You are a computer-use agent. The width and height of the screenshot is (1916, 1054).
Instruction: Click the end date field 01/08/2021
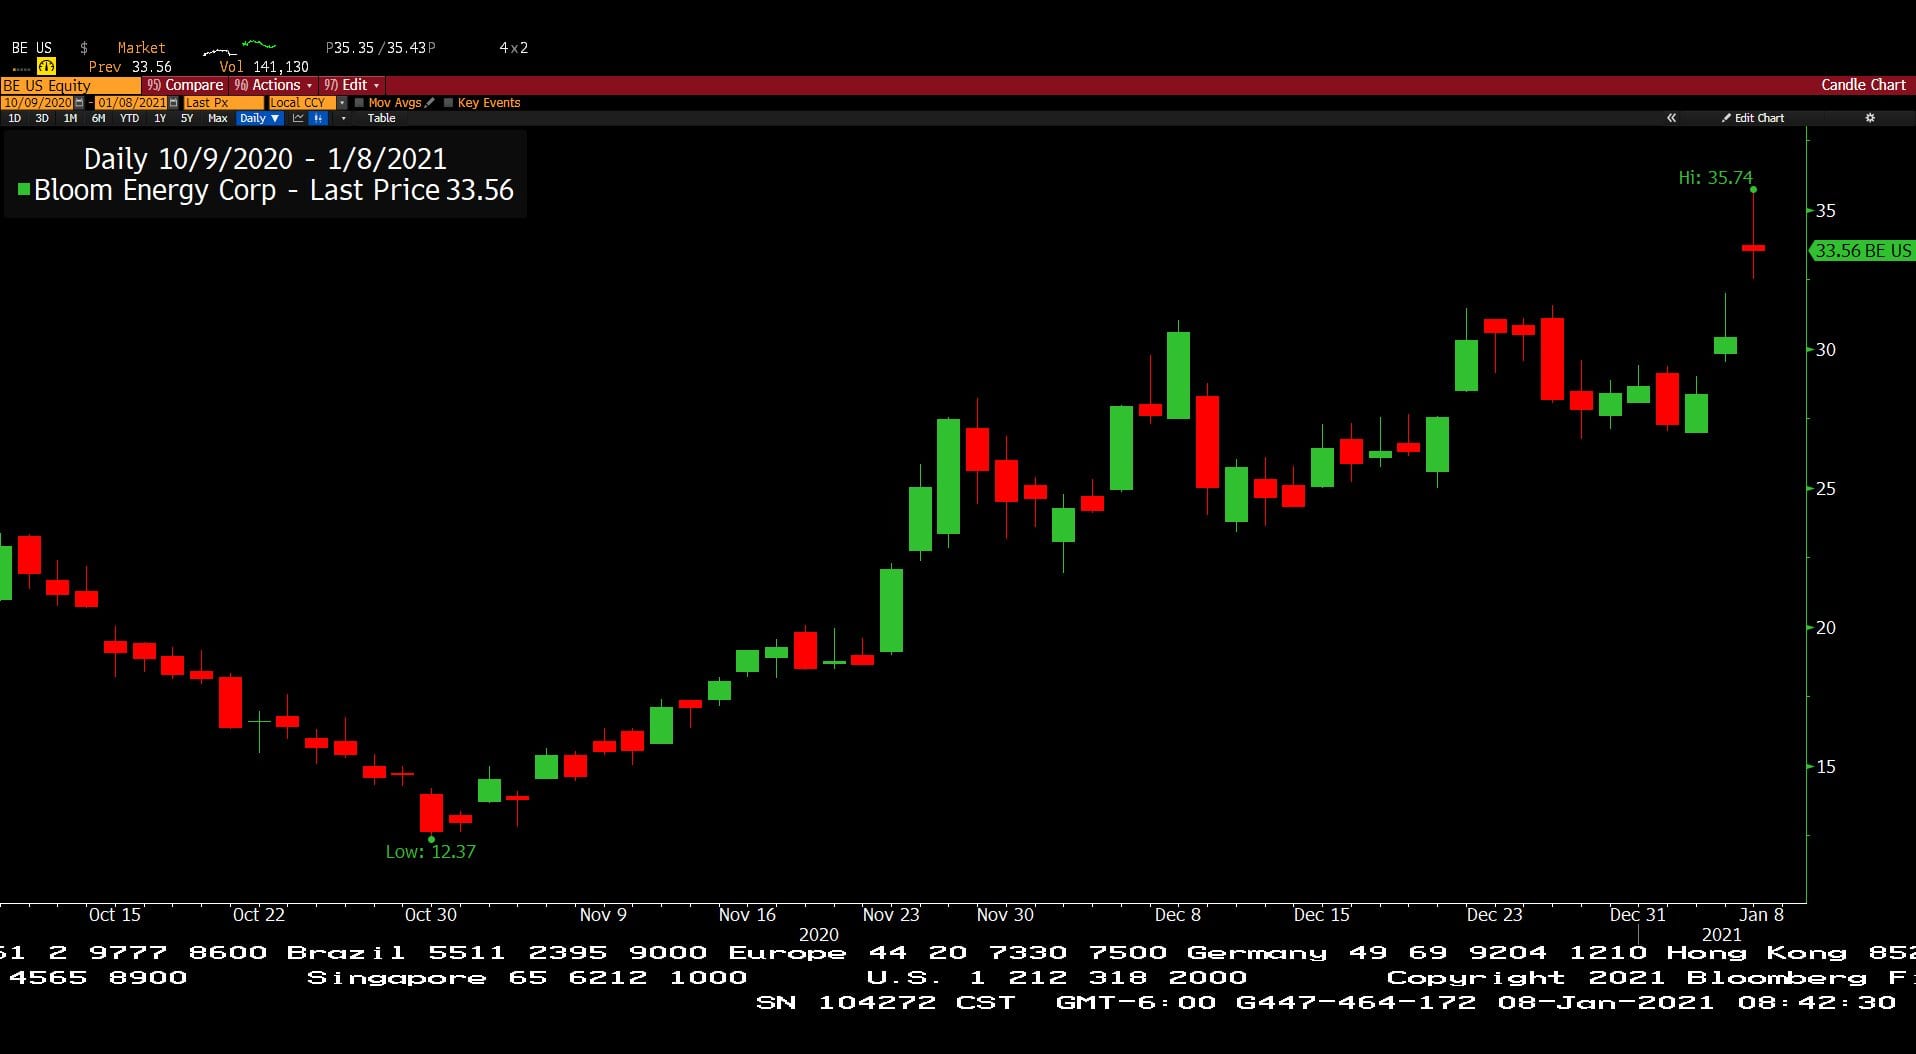pos(131,103)
